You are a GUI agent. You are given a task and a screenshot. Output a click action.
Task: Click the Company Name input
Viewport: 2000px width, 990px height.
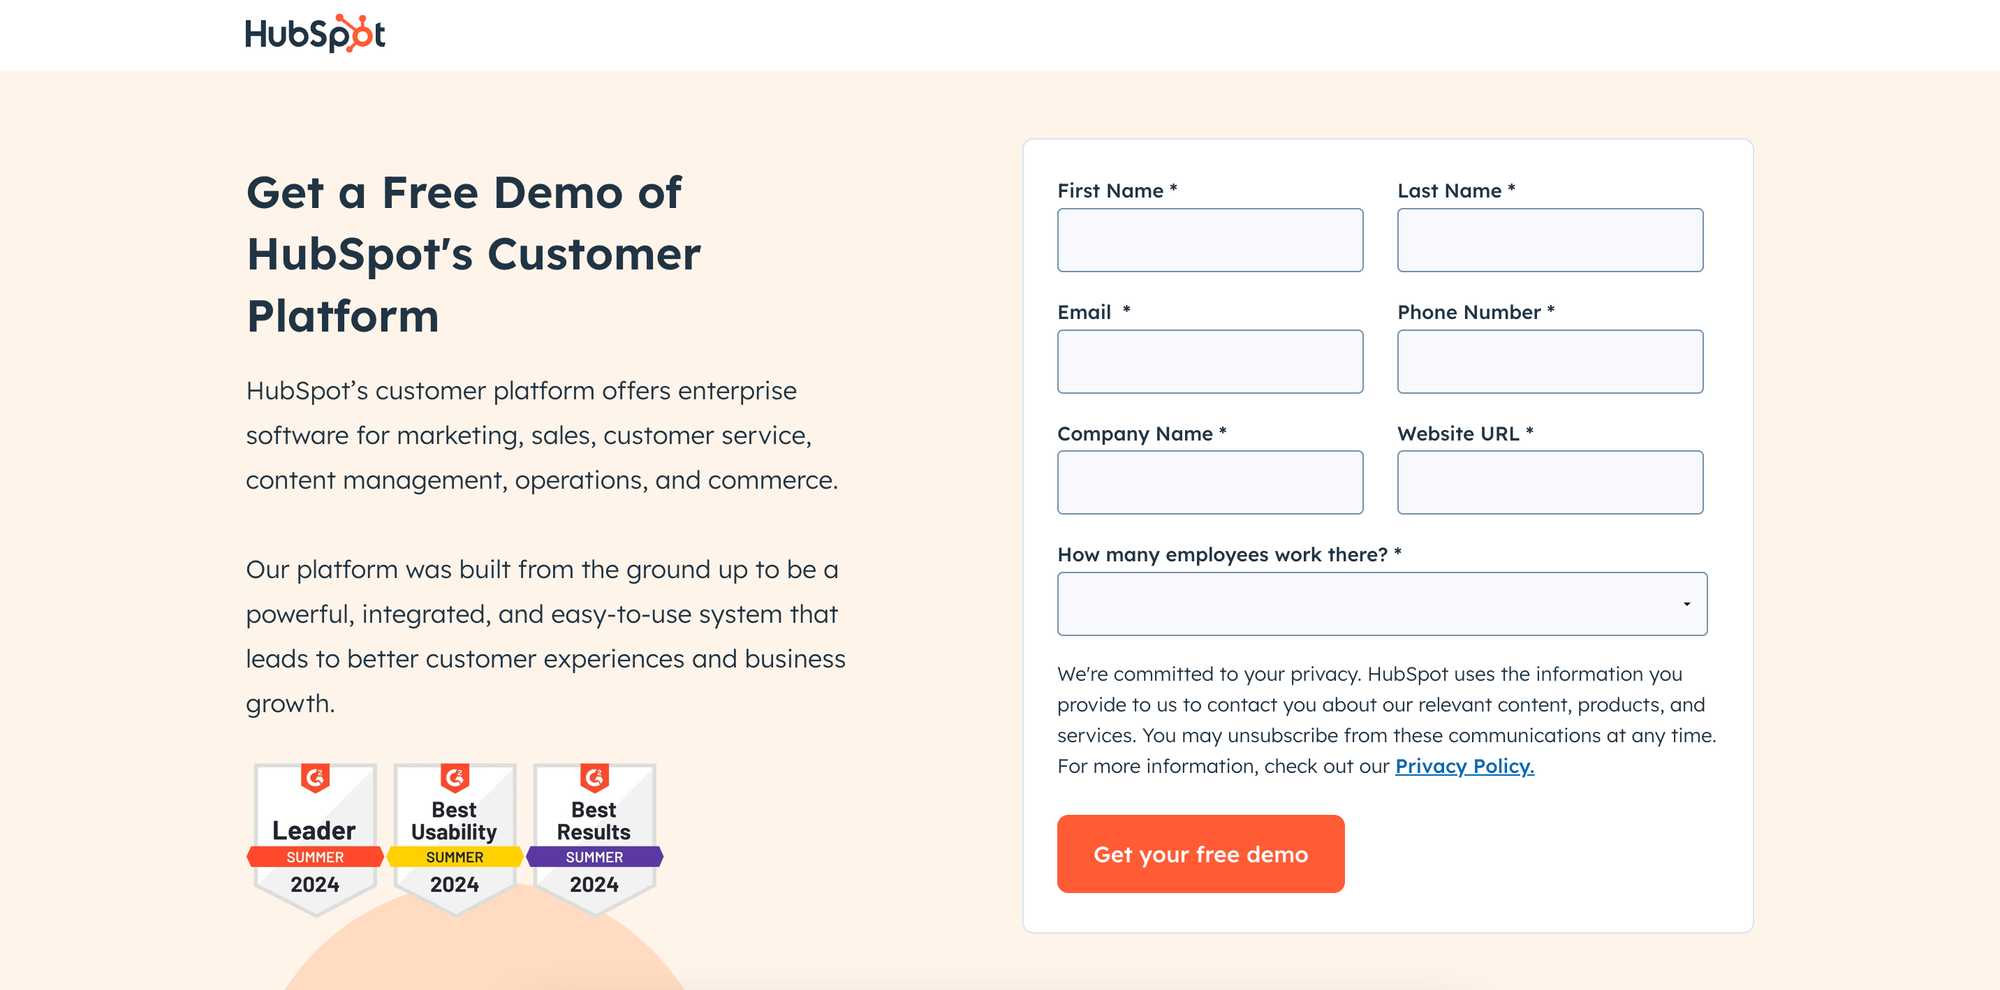[1209, 482]
